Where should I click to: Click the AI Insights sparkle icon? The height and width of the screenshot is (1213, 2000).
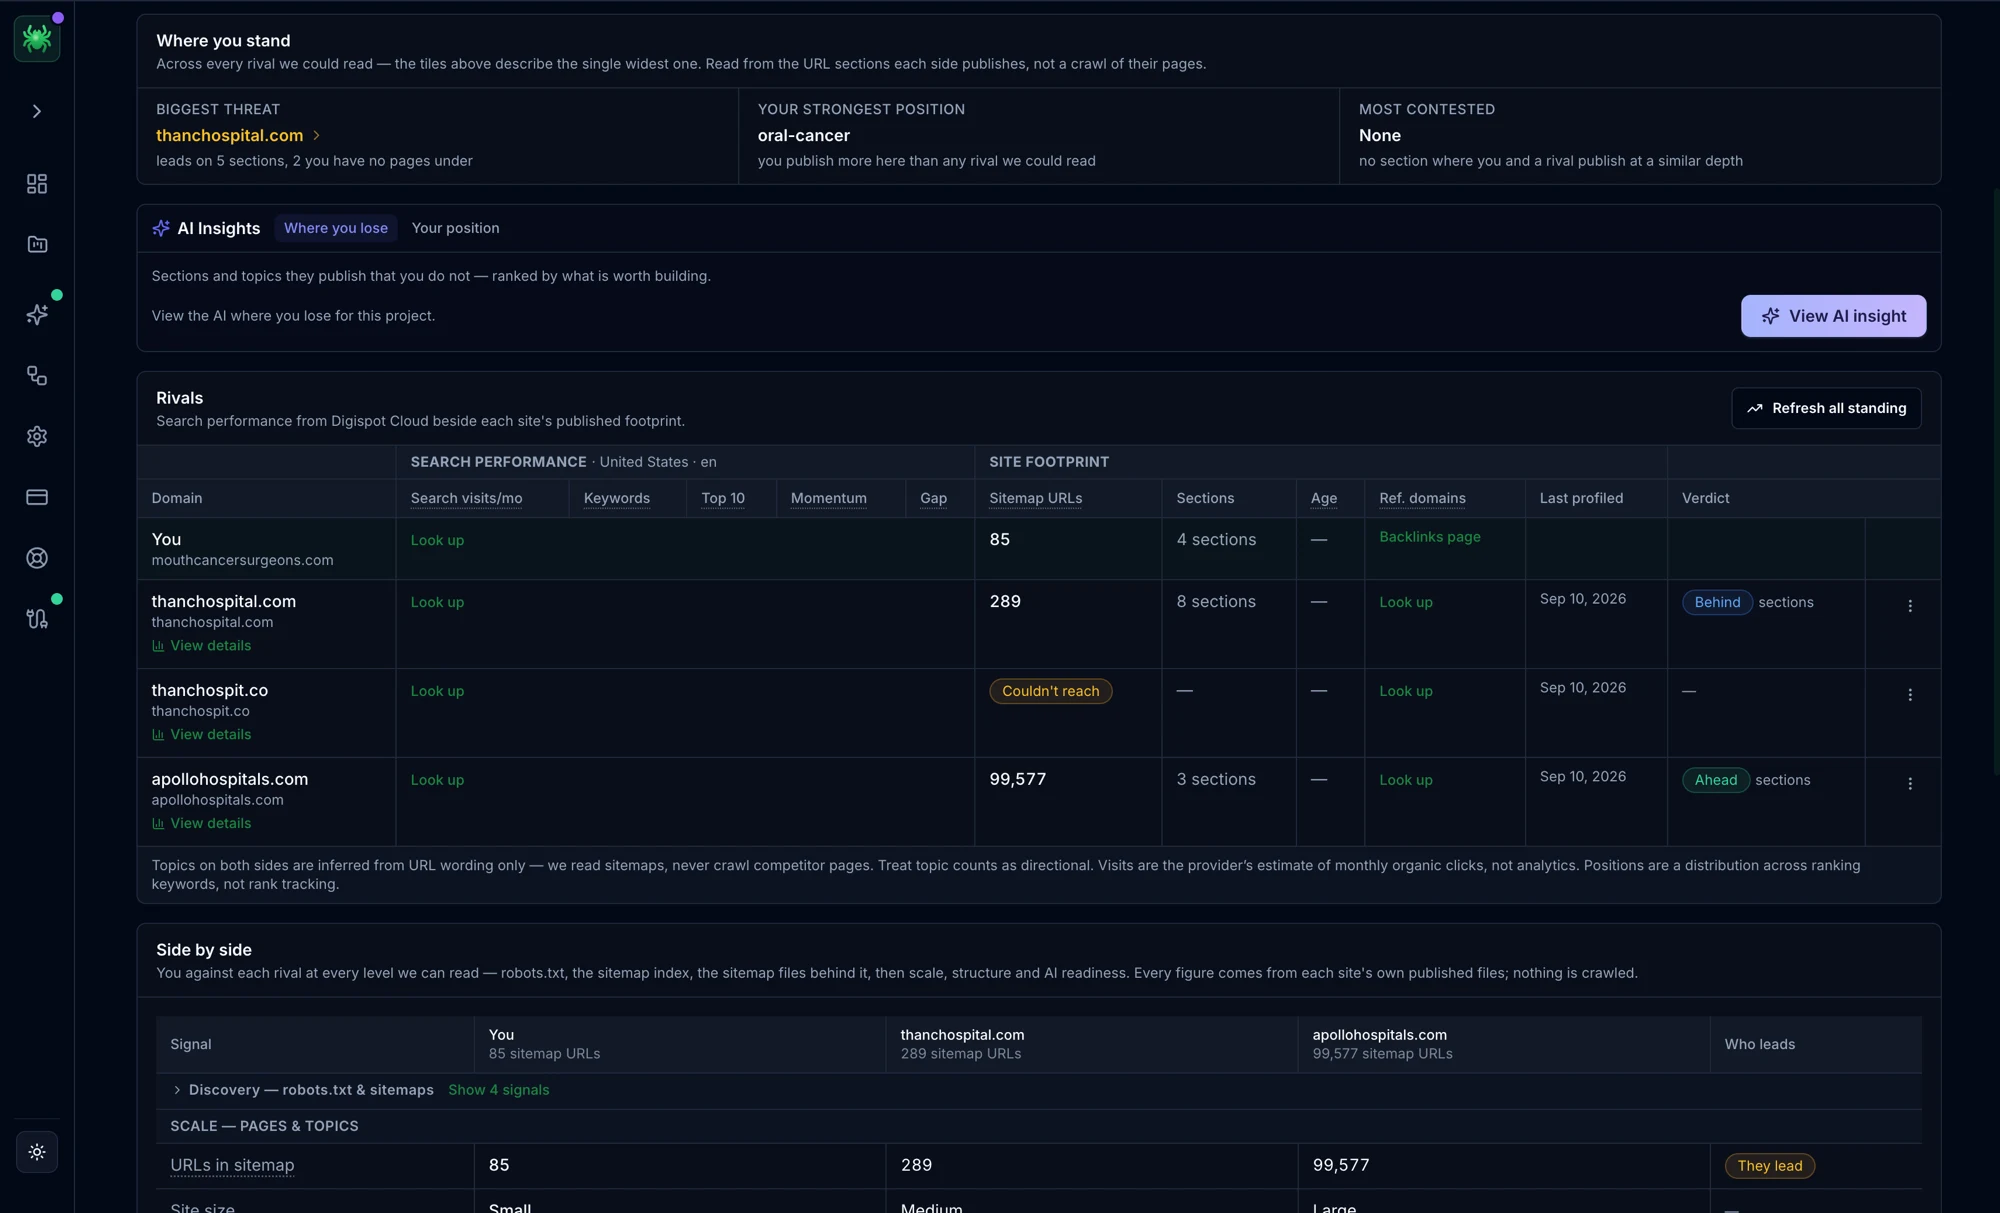click(161, 228)
